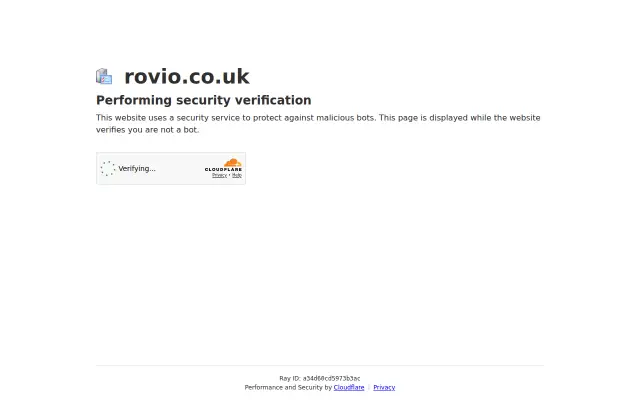The image size is (640, 400).
Task: Click the paragraph about malicious bots
Action: 318,124
